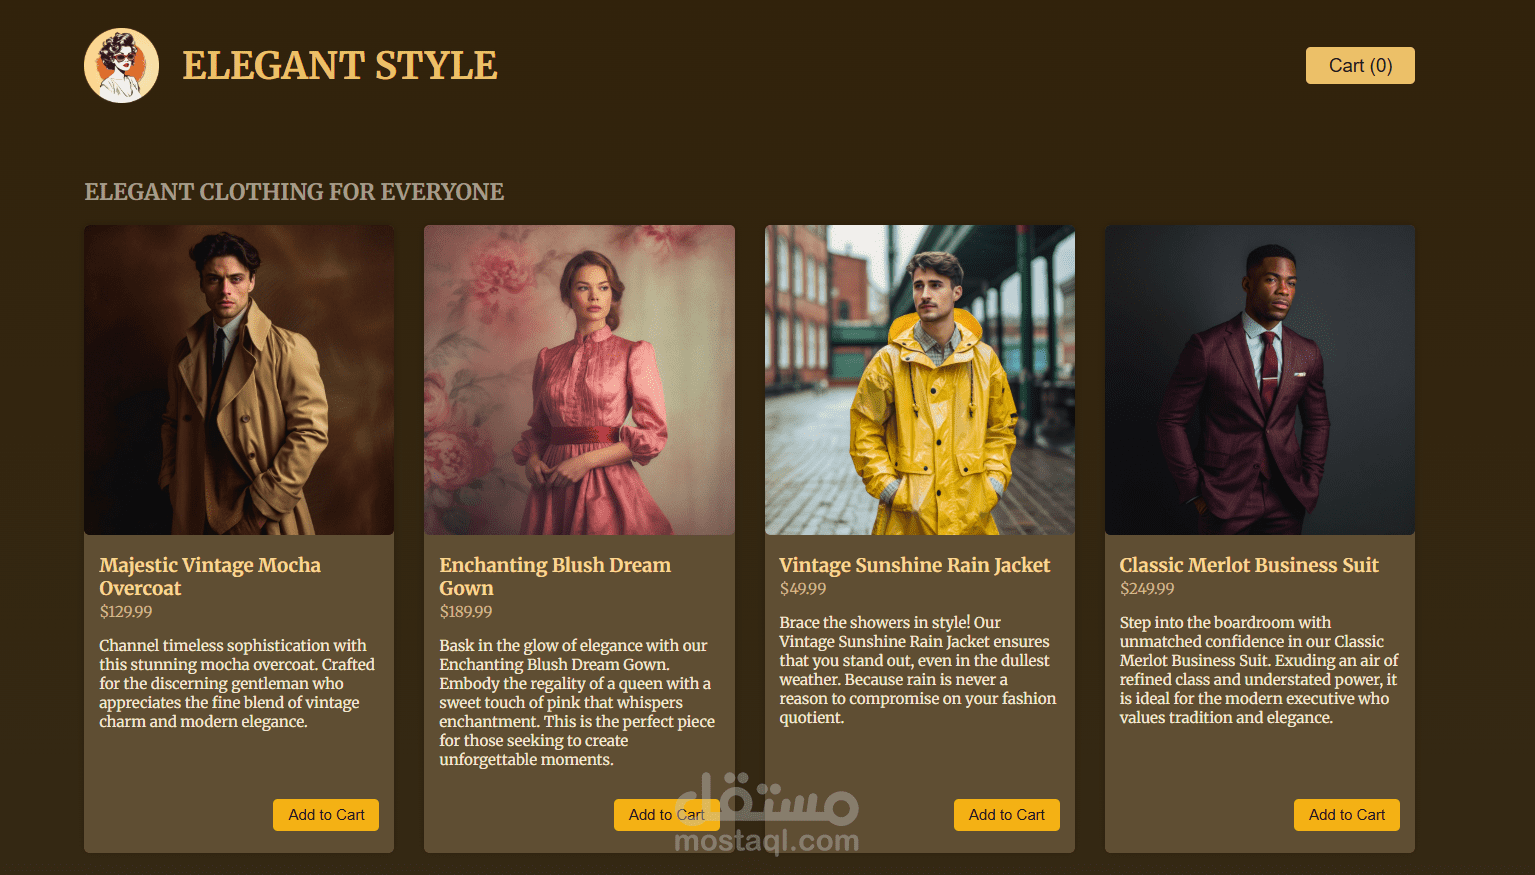The height and width of the screenshot is (875, 1535).
Task: View the merlot business suit photo
Action: [x=1259, y=378]
